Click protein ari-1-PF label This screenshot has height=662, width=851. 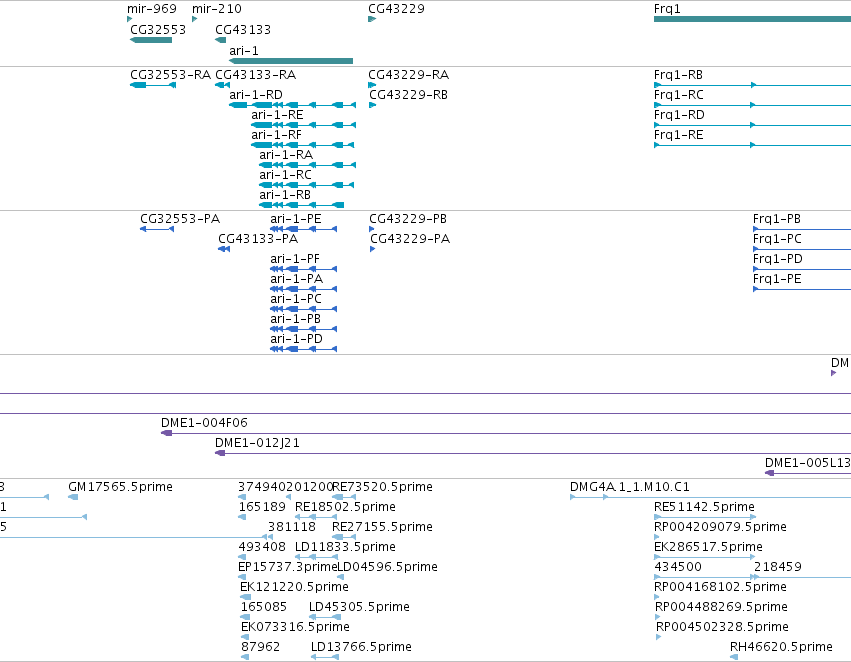(x=295, y=259)
